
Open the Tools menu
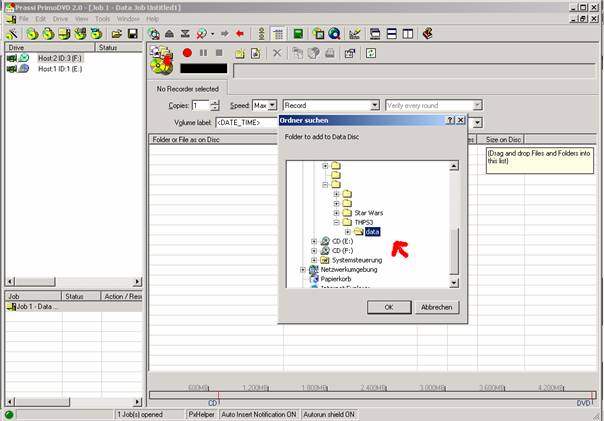(x=102, y=18)
